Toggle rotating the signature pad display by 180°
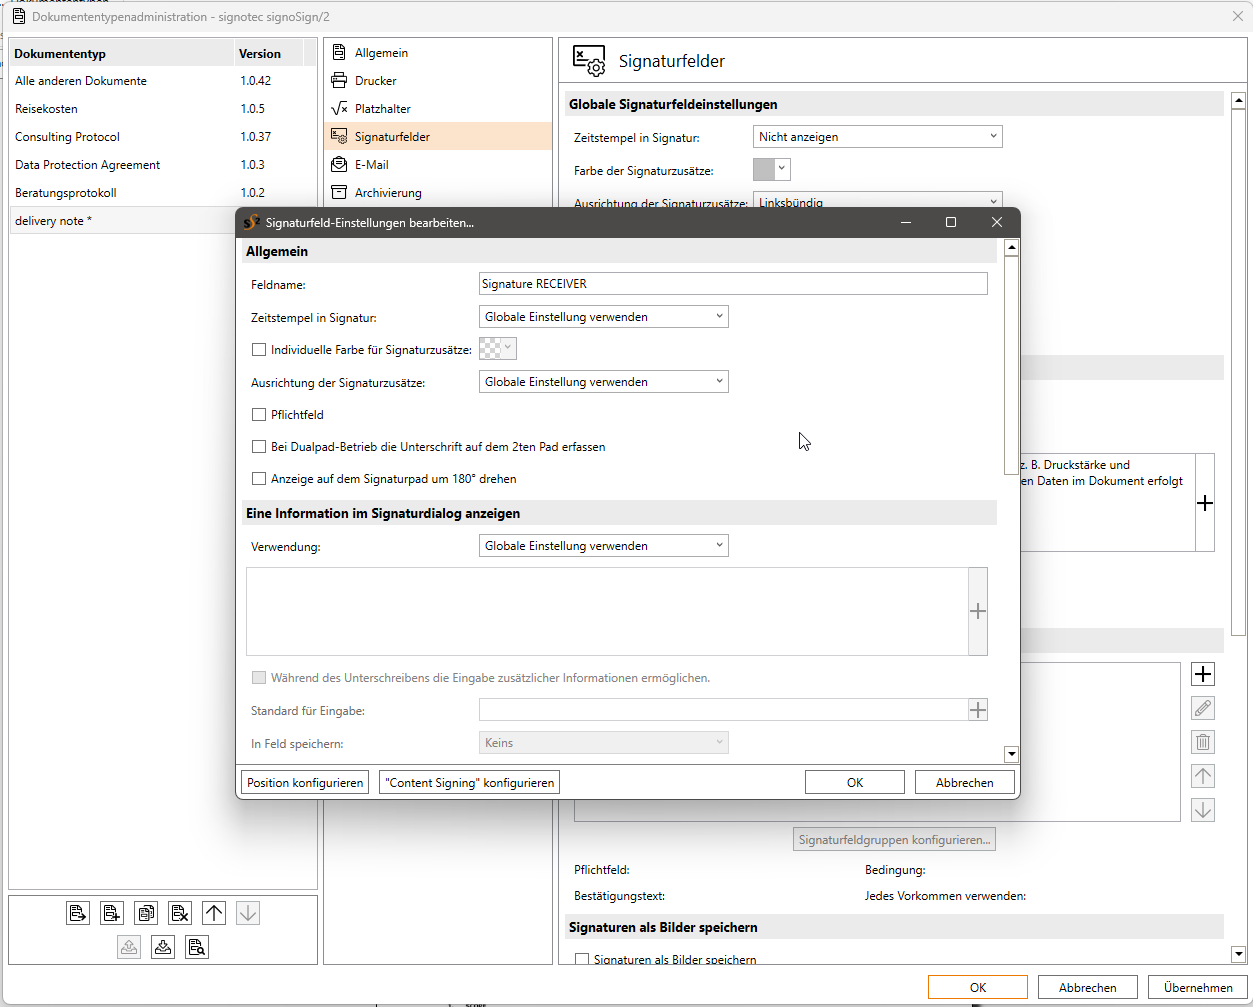 coord(259,479)
